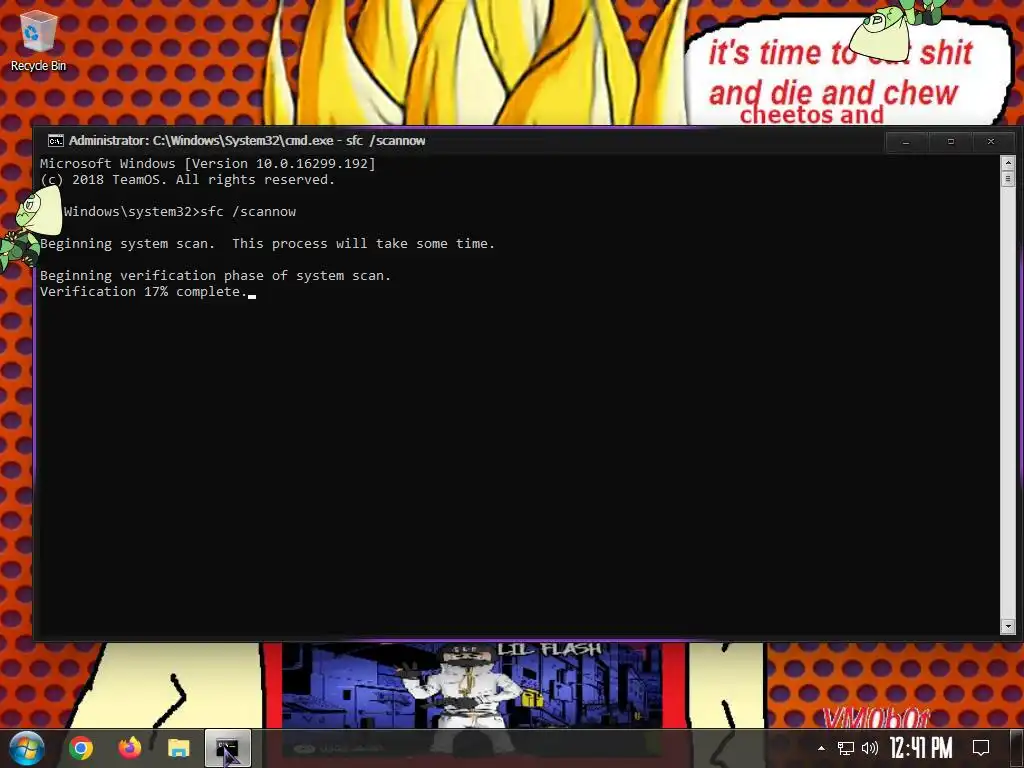Click the 'Verification 17% complete.' line
This screenshot has width=1024, height=768.
coord(144,292)
